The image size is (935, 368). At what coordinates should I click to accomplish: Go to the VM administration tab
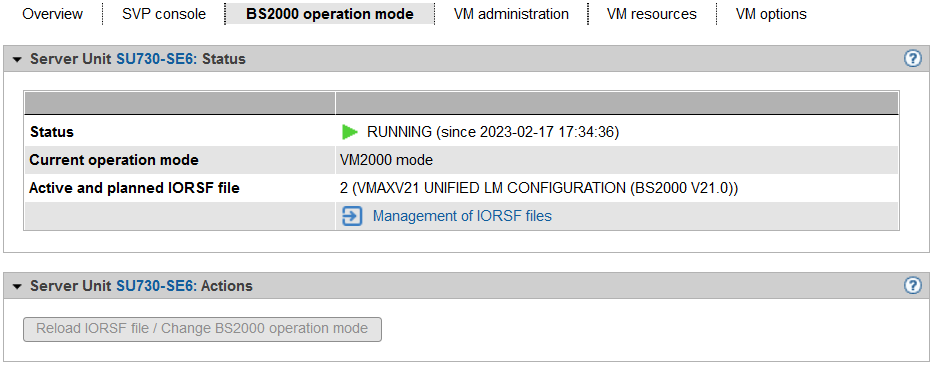(x=511, y=14)
